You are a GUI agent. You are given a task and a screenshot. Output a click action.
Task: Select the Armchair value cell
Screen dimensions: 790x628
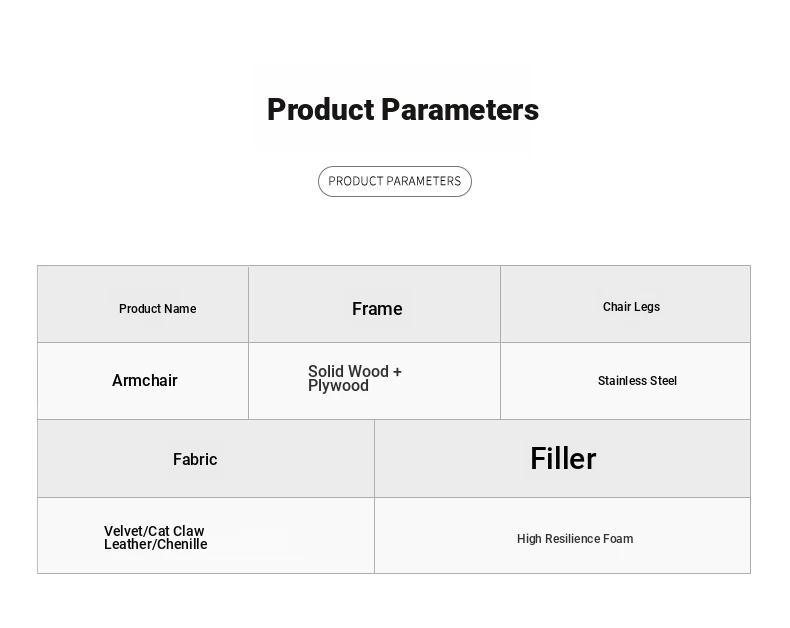coord(145,381)
